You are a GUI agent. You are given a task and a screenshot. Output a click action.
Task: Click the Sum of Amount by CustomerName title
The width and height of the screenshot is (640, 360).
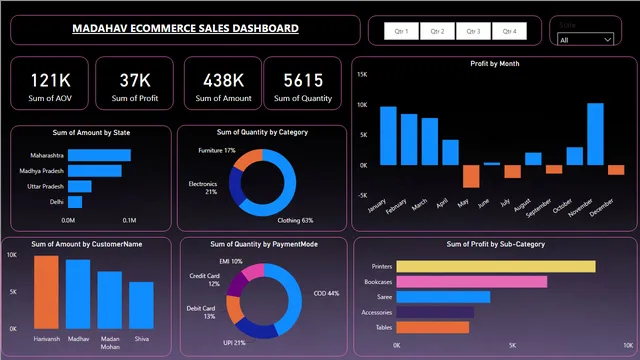(87, 244)
